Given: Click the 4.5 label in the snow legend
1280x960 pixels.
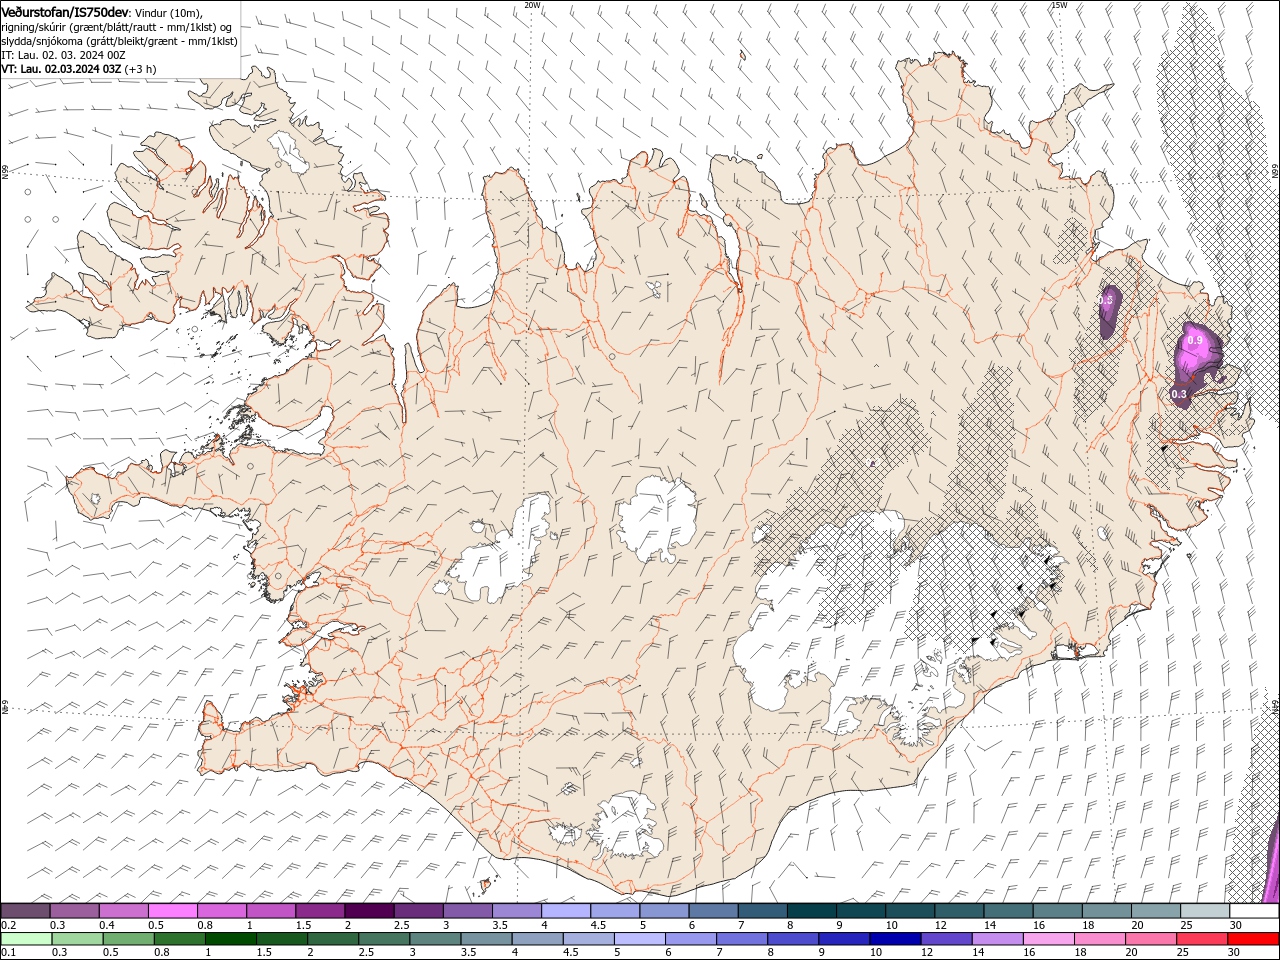Looking at the screenshot, I should click(598, 925).
